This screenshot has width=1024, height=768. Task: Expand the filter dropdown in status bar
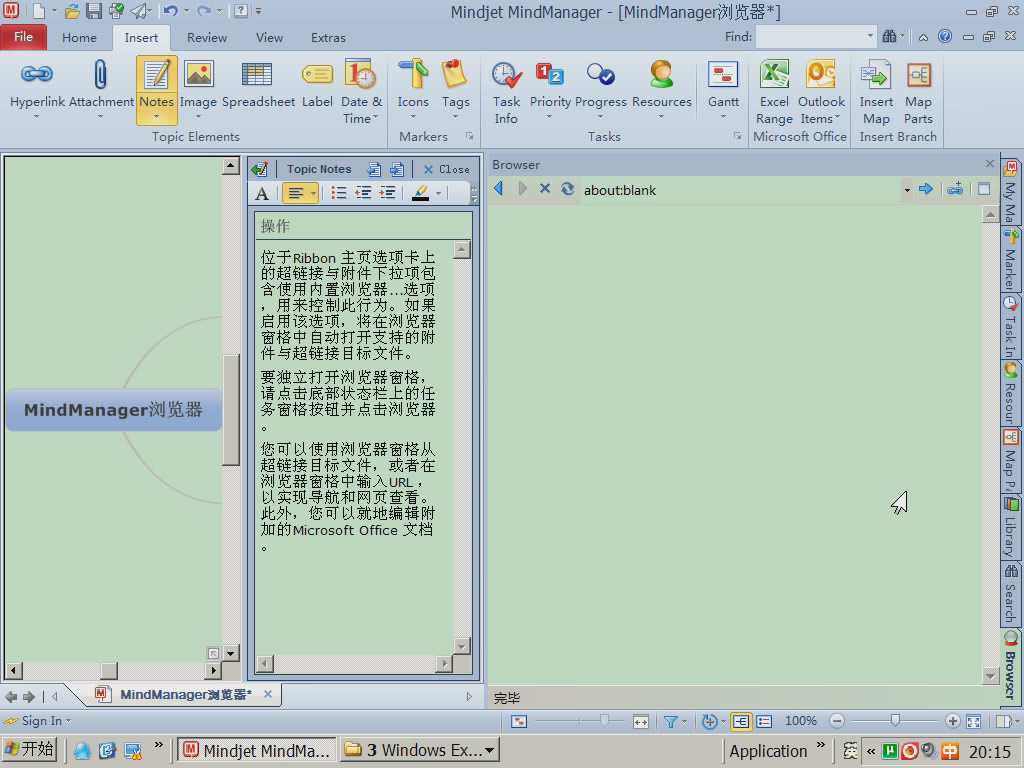(684, 722)
